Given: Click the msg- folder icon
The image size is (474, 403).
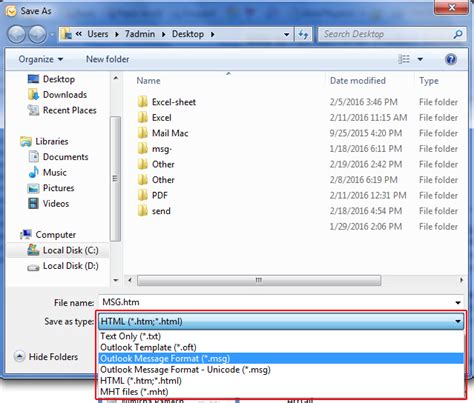Looking at the screenshot, I should click(x=143, y=148).
